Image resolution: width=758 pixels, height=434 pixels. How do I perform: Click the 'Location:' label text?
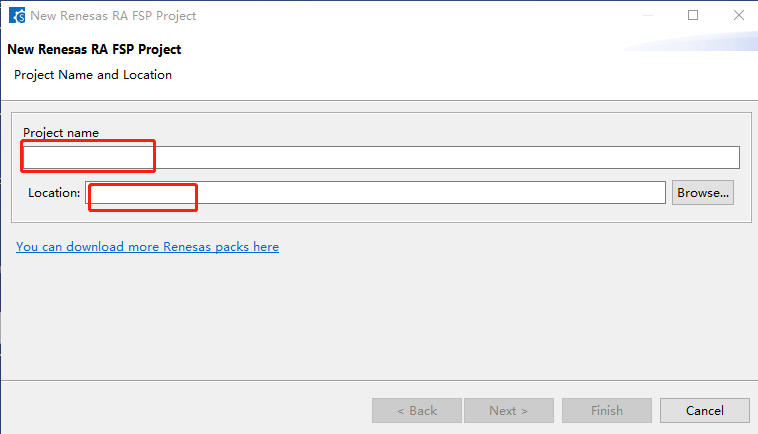54,193
